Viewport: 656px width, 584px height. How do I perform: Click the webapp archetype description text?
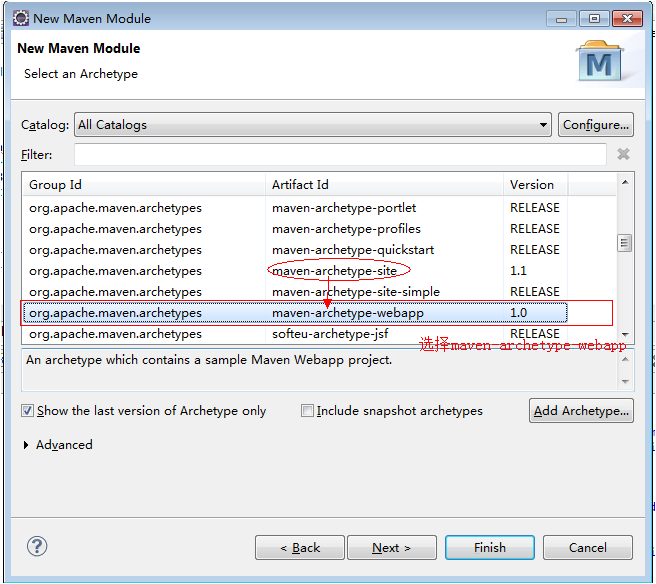tap(209, 360)
